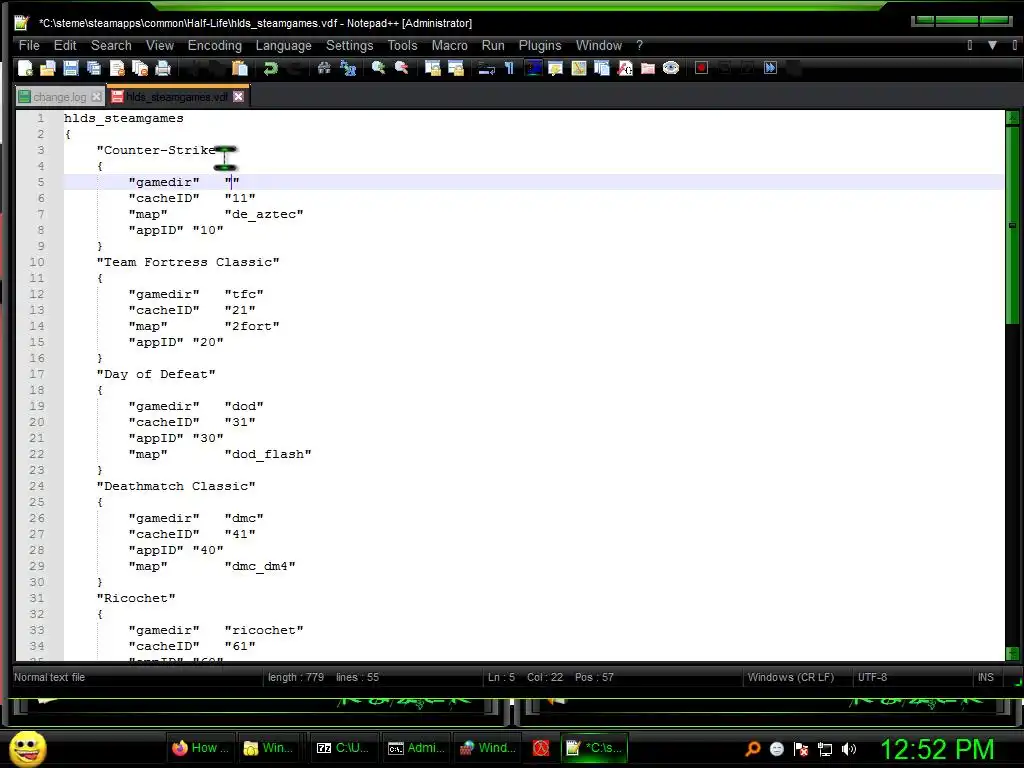Image resolution: width=1024 pixels, height=768 pixels.
Task: Zoom in with the magnifier plus icon
Action: point(378,68)
